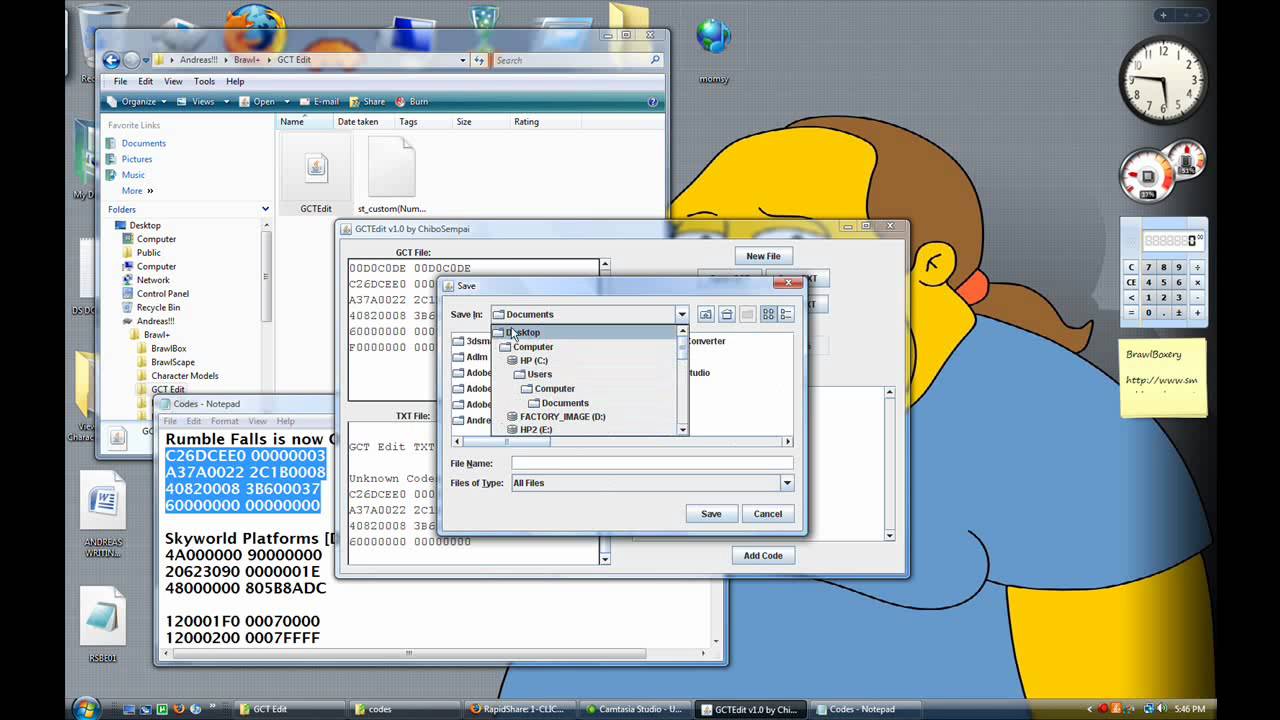
Task: Click Views dropdown in Explorer toolbar
Action: 203,102
